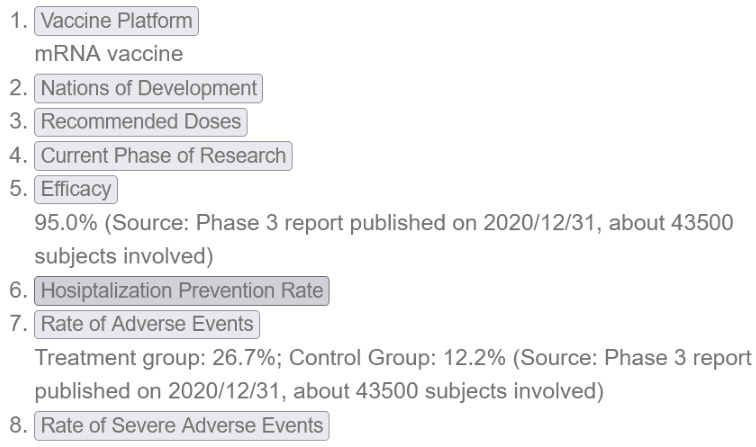Open the Current Phase of Research section
The height and width of the screenshot is (447, 756).
coord(162,156)
